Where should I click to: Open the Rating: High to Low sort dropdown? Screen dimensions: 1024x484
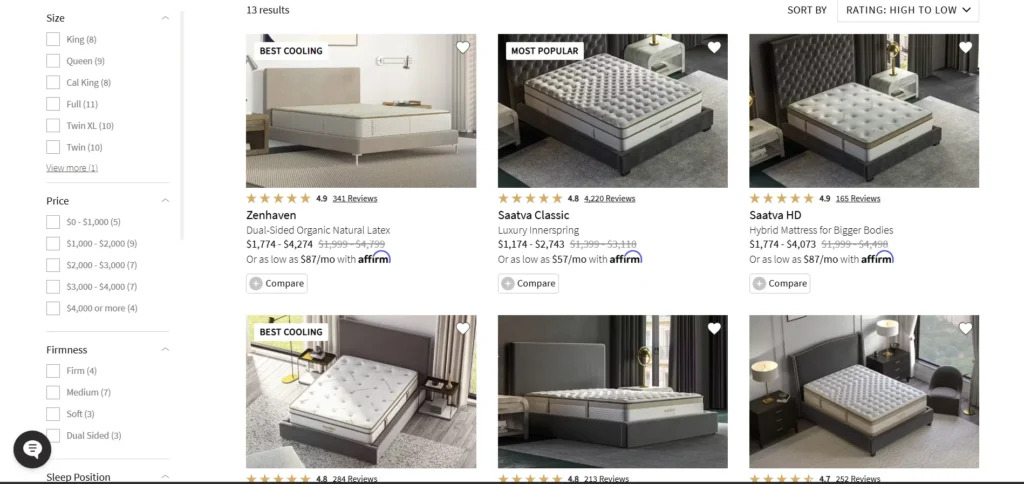pos(908,10)
